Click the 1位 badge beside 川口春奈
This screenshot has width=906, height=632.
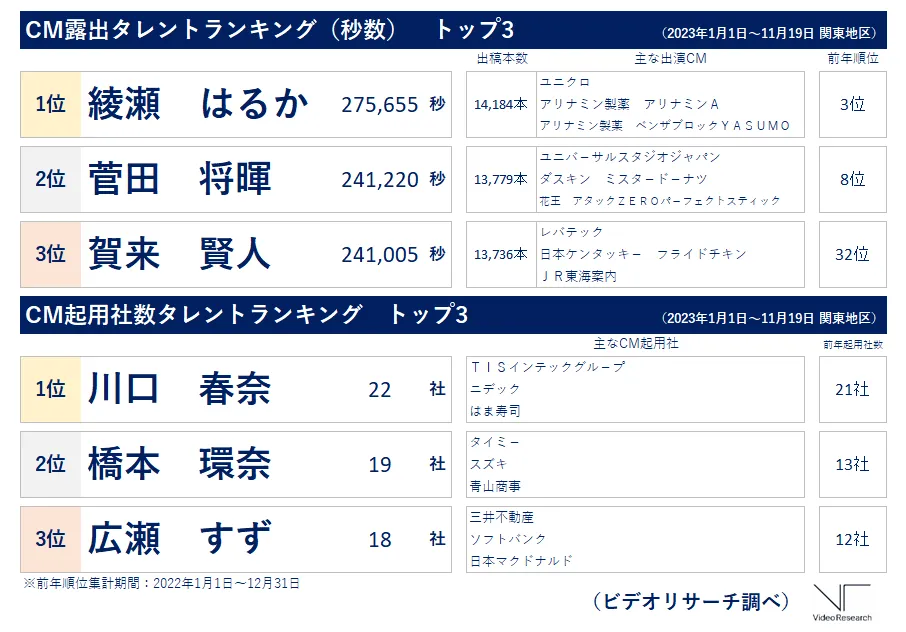click(51, 389)
